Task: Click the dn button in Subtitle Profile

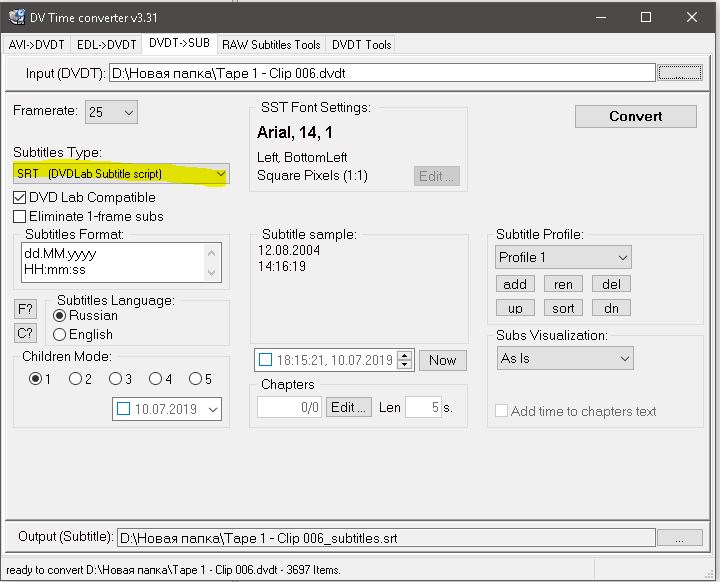Action: pos(611,308)
